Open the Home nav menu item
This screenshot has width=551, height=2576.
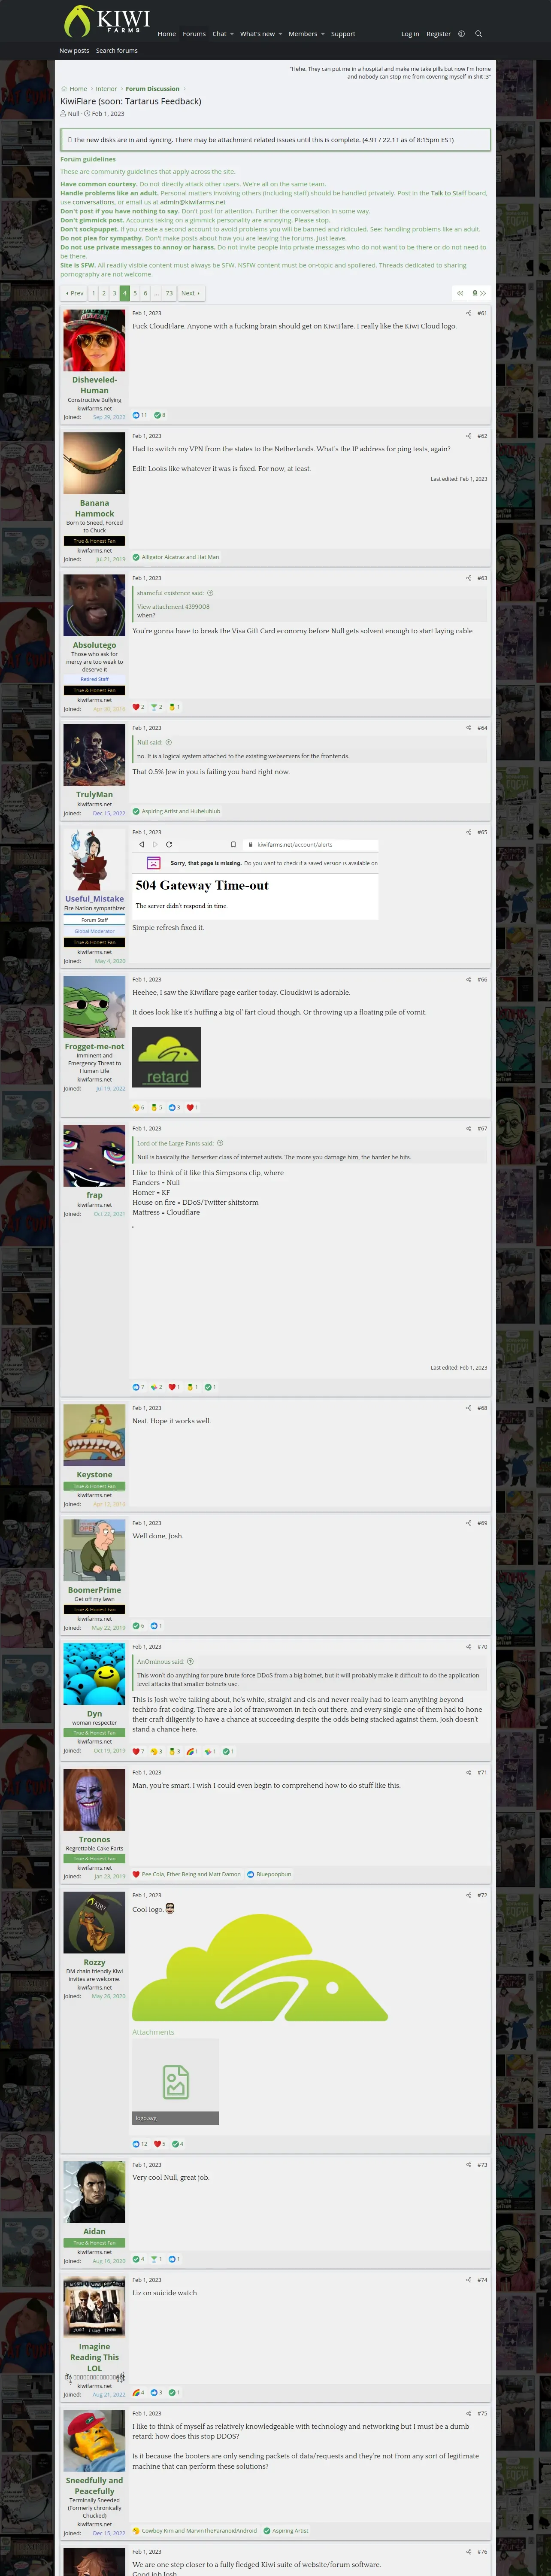pos(167,34)
